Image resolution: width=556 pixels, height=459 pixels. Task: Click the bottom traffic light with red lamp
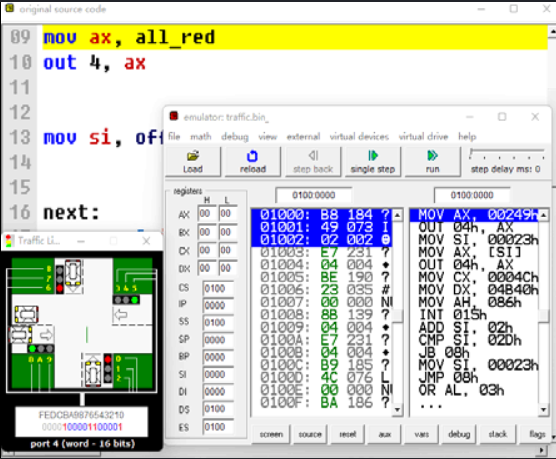[x=108, y=368]
